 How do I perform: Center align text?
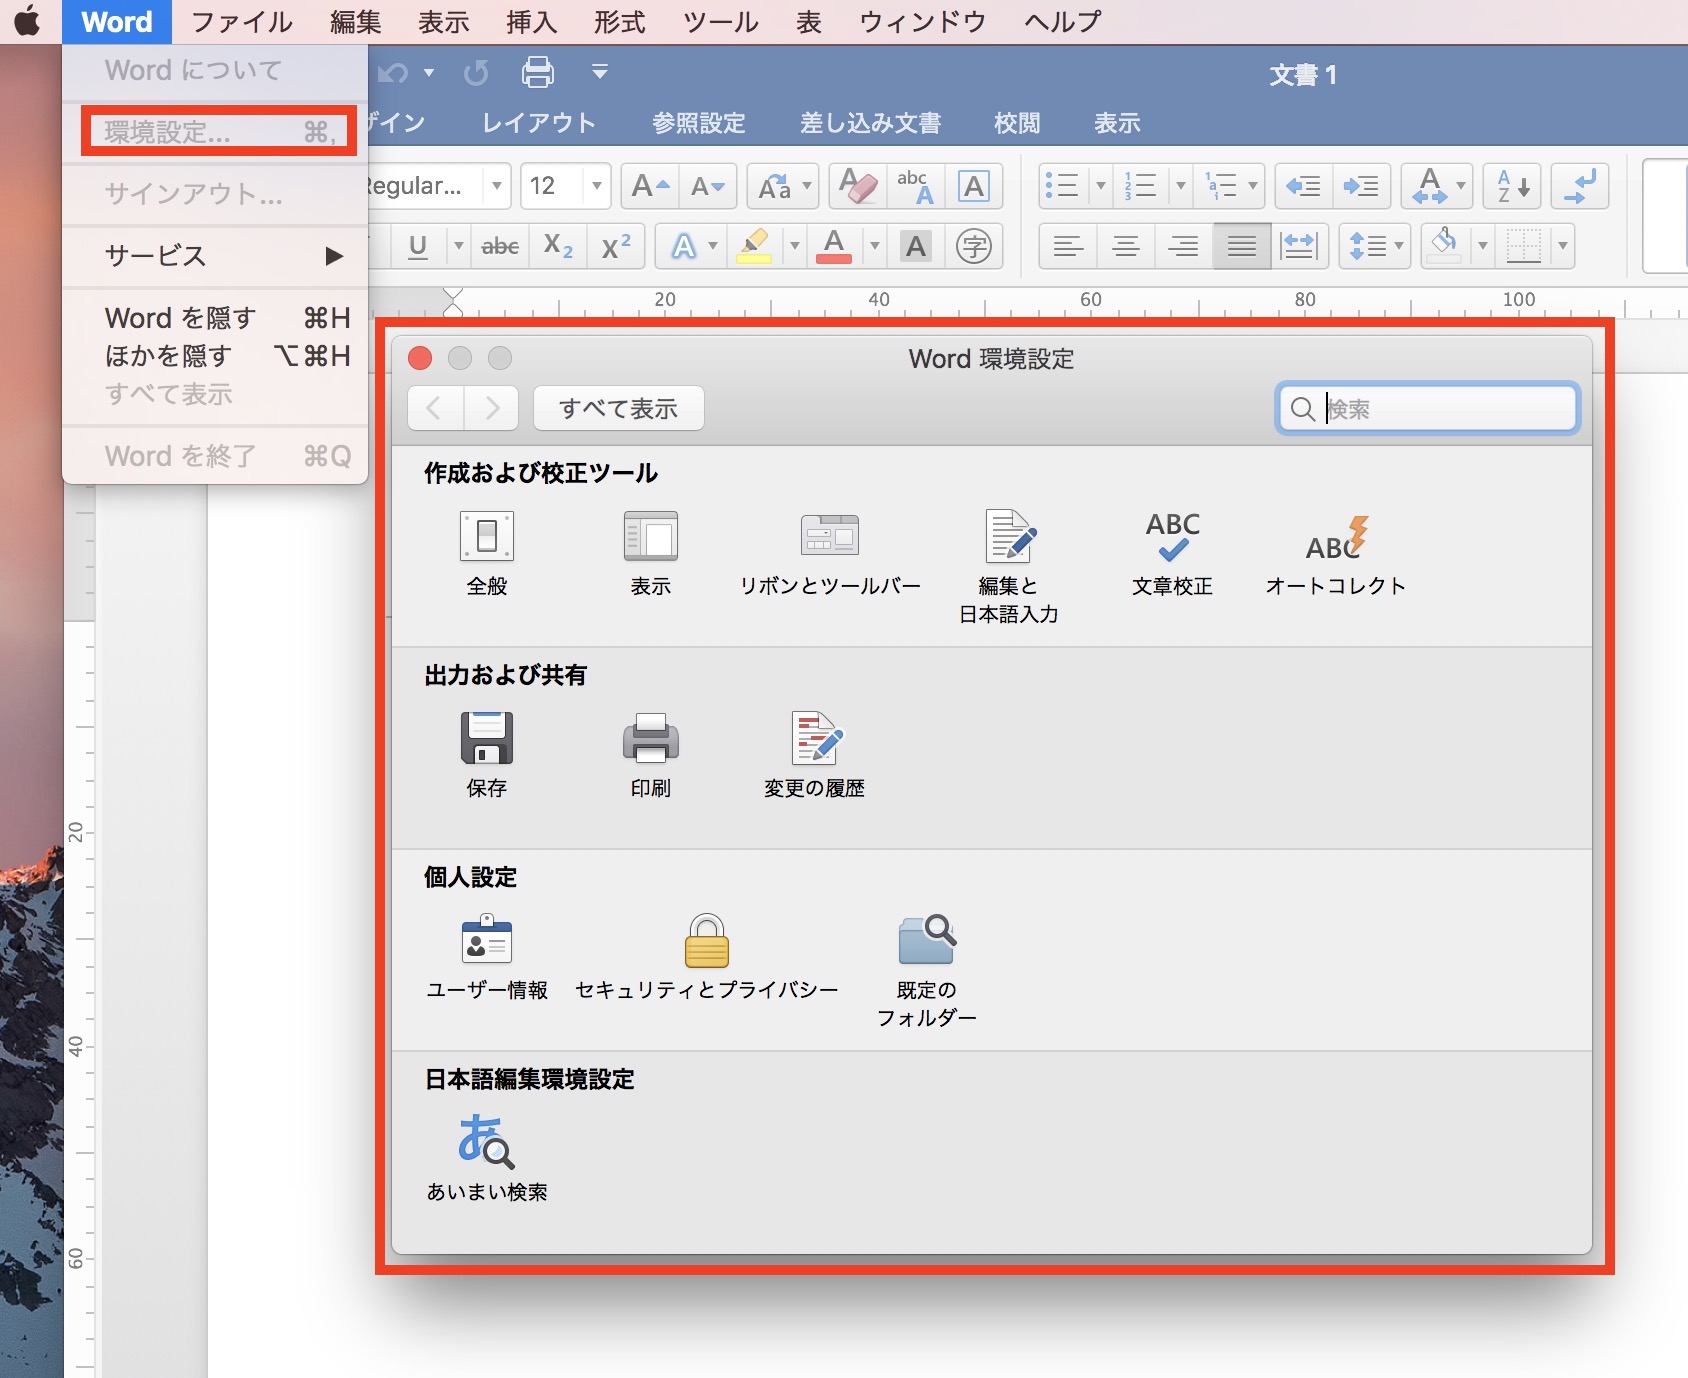tap(1126, 246)
